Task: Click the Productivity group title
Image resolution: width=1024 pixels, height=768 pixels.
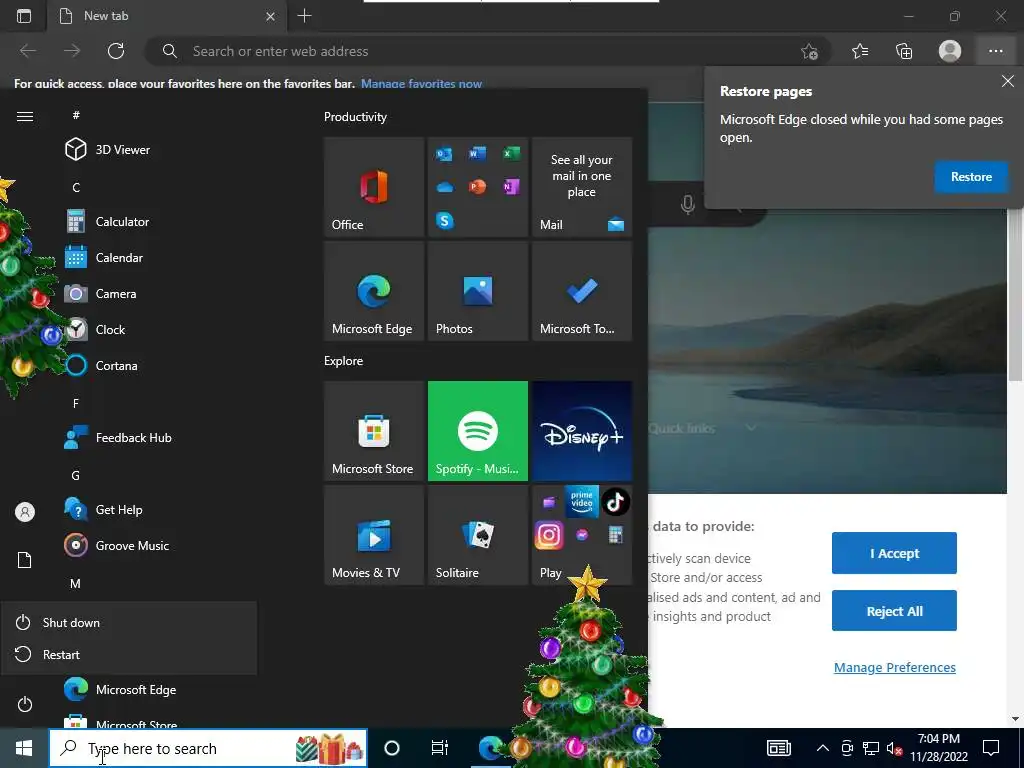Action: 355,117
